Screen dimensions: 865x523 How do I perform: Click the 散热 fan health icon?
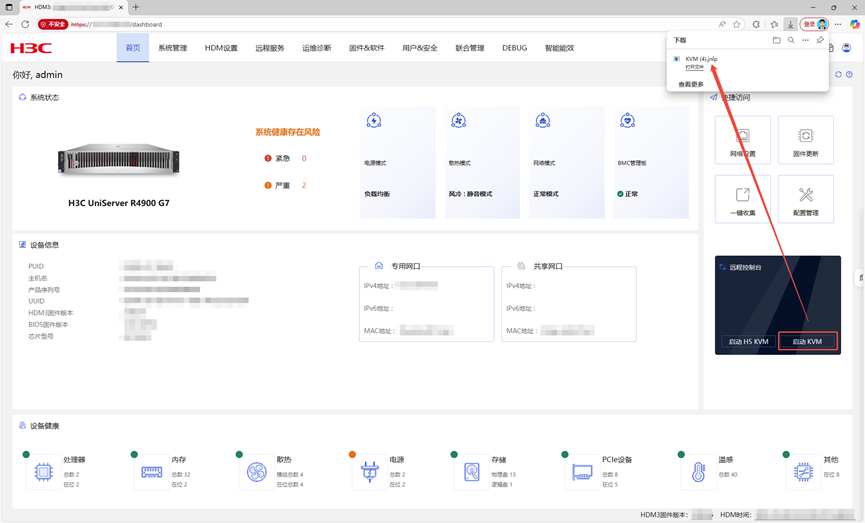[x=257, y=472]
